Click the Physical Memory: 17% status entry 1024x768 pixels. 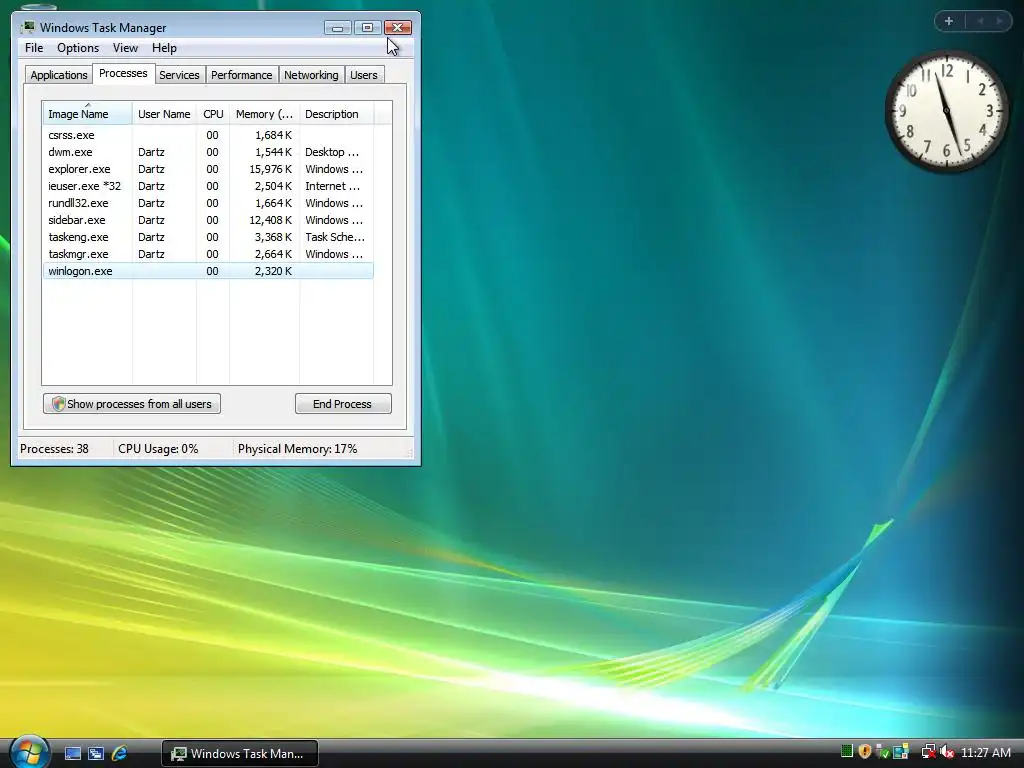click(297, 449)
